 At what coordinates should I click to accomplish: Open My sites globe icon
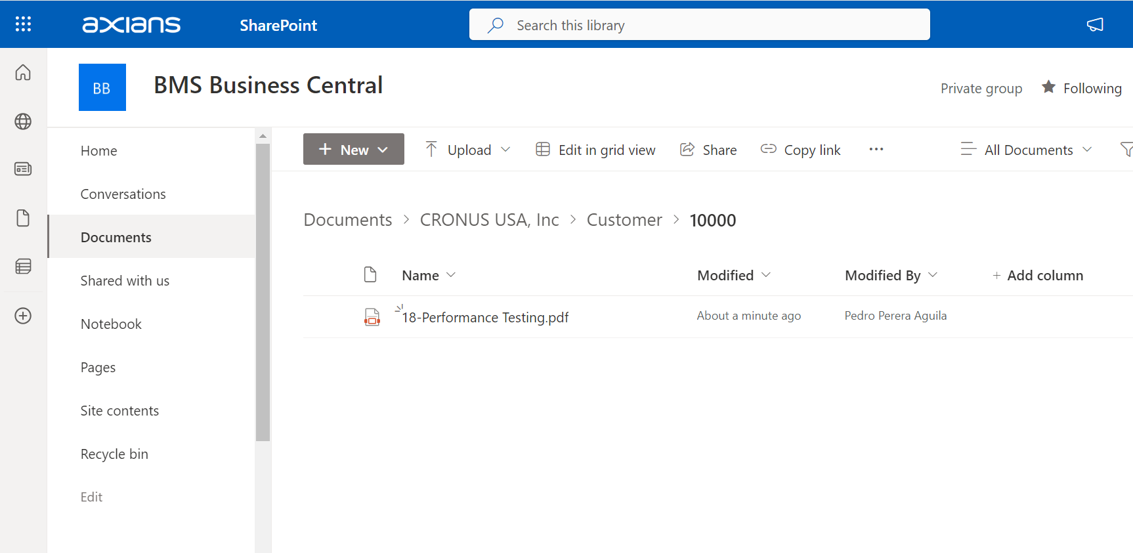pyautogui.click(x=23, y=122)
